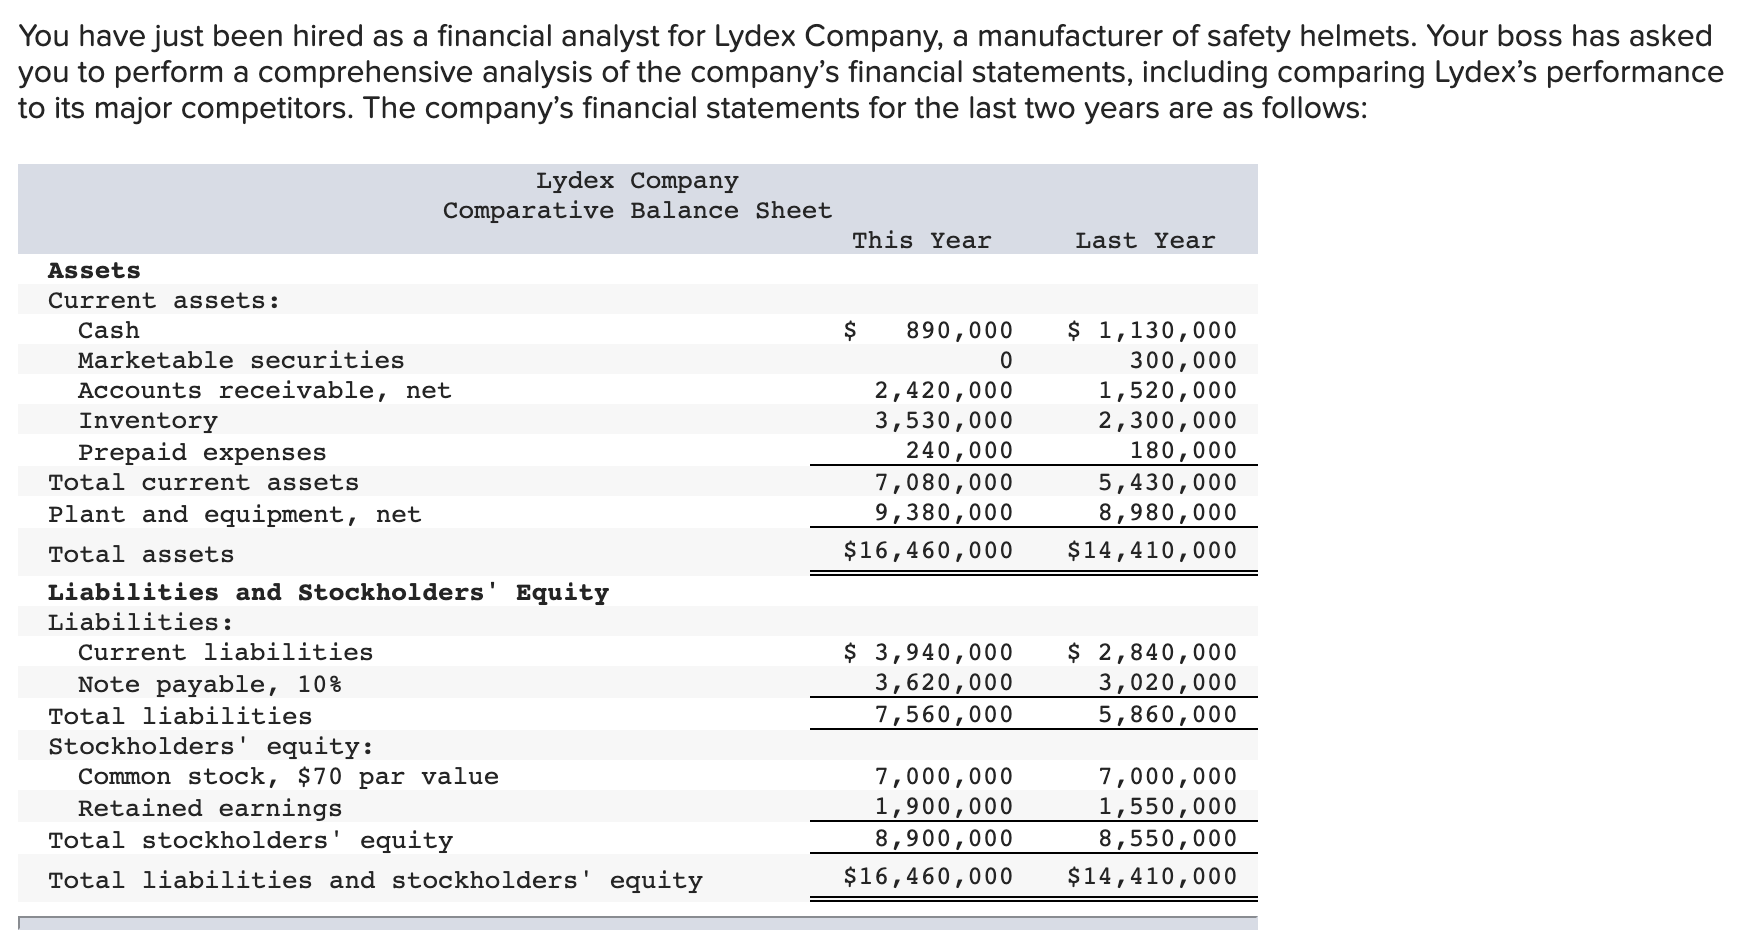The height and width of the screenshot is (952, 1756).
Task: Select the bold 'Assets' section label
Action: 94,271
